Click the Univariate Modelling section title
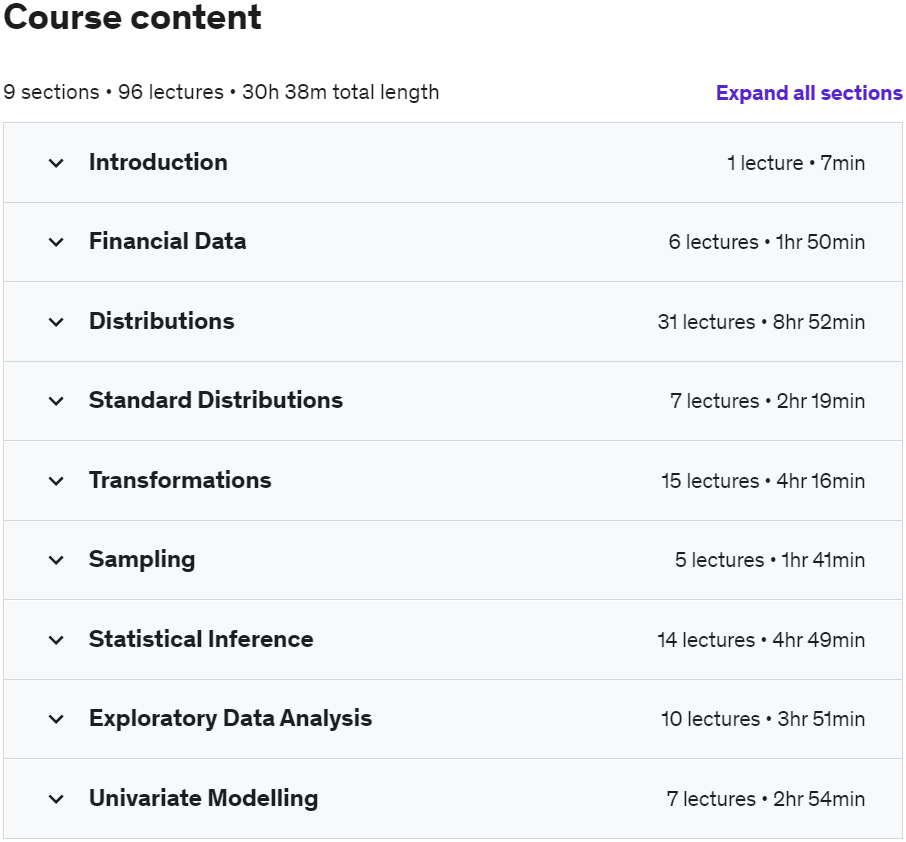906x842 pixels. pos(203,798)
